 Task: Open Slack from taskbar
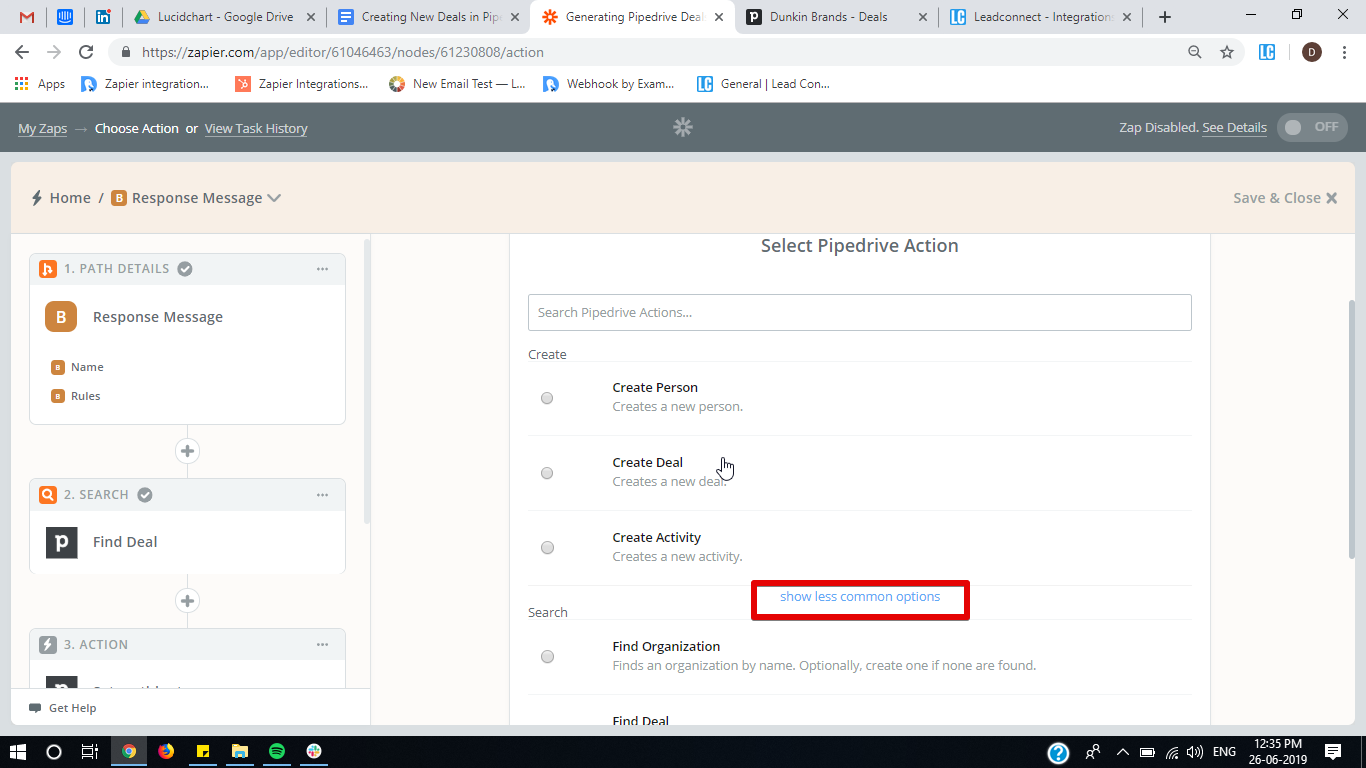click(x=314, y=751)
